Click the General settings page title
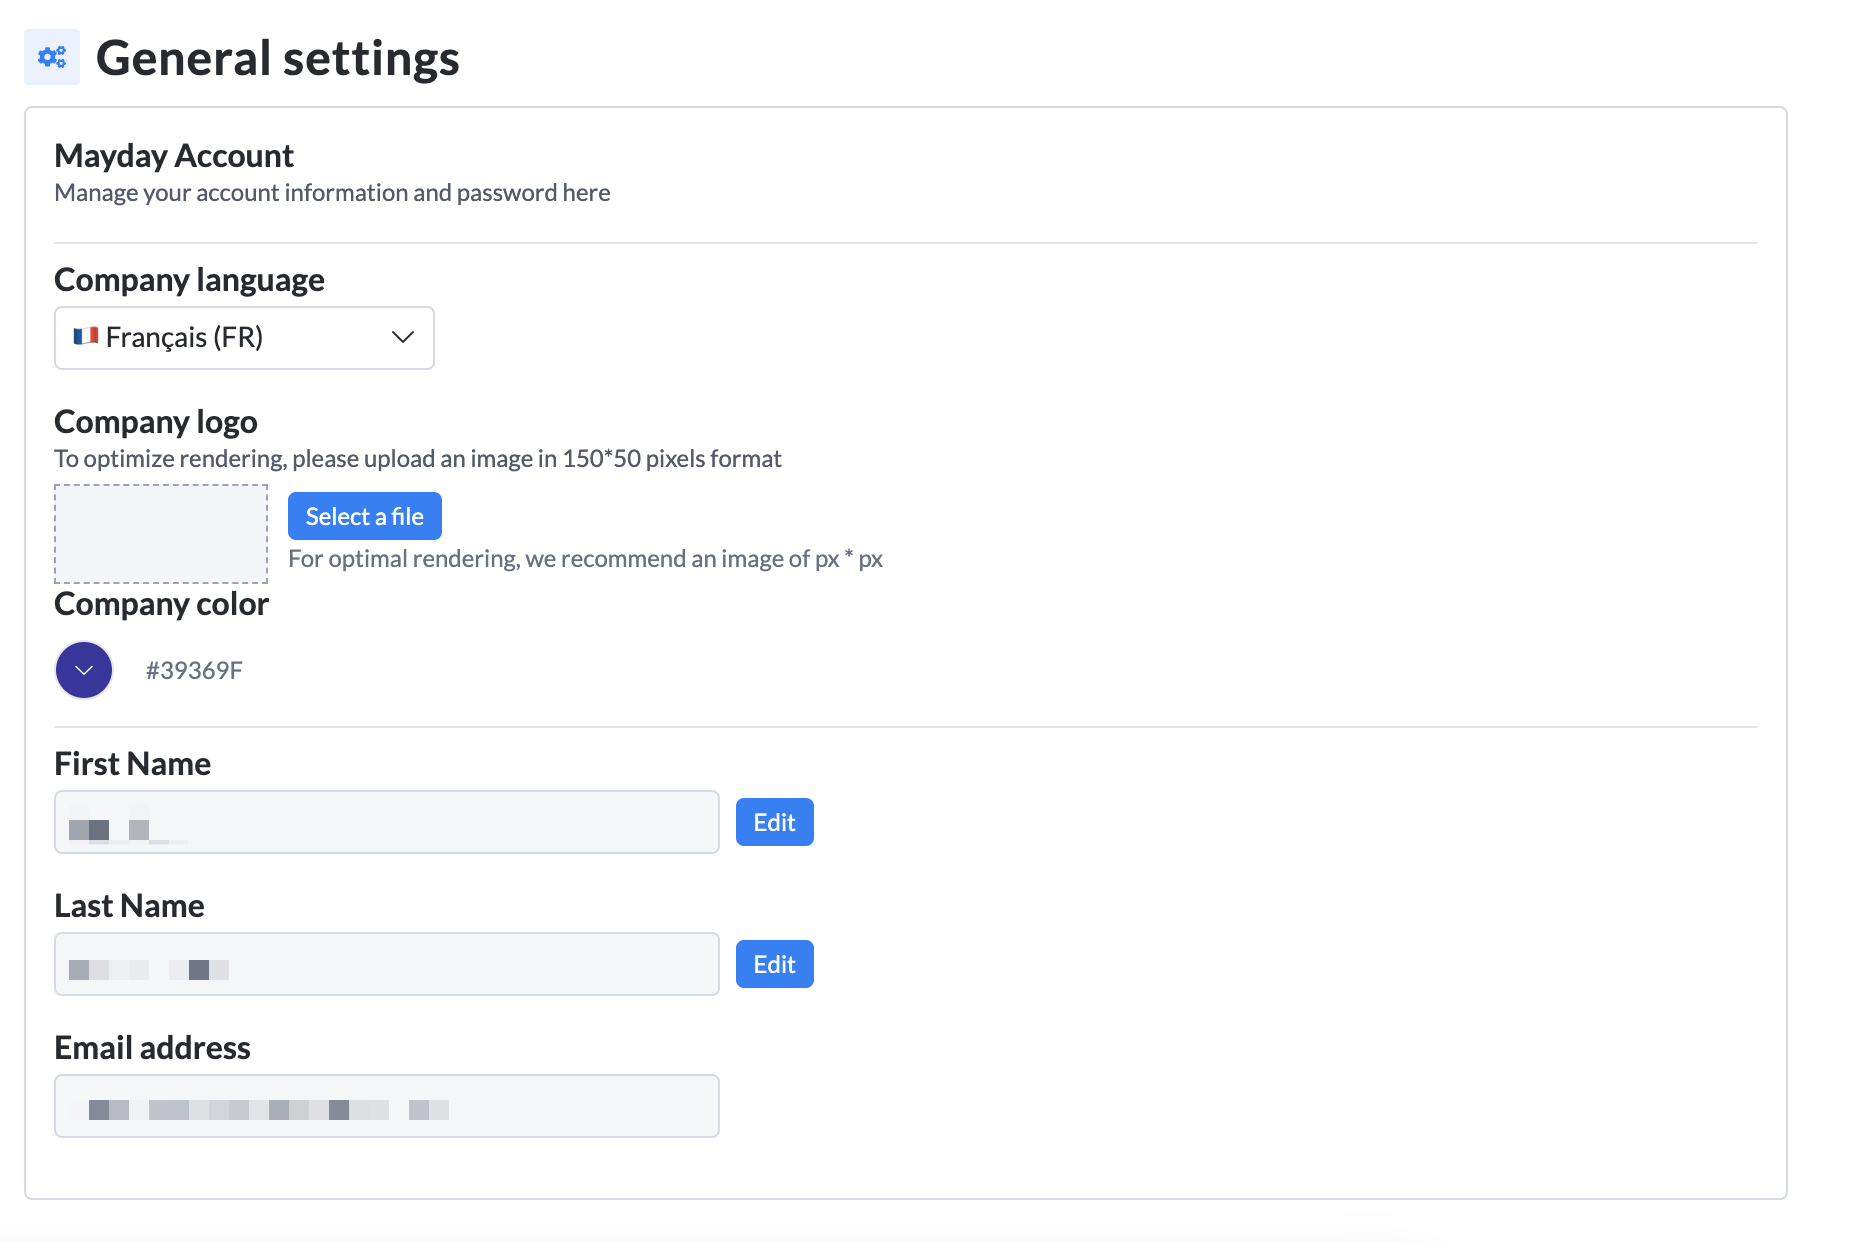1874x1242 pixels. (277, 58)
